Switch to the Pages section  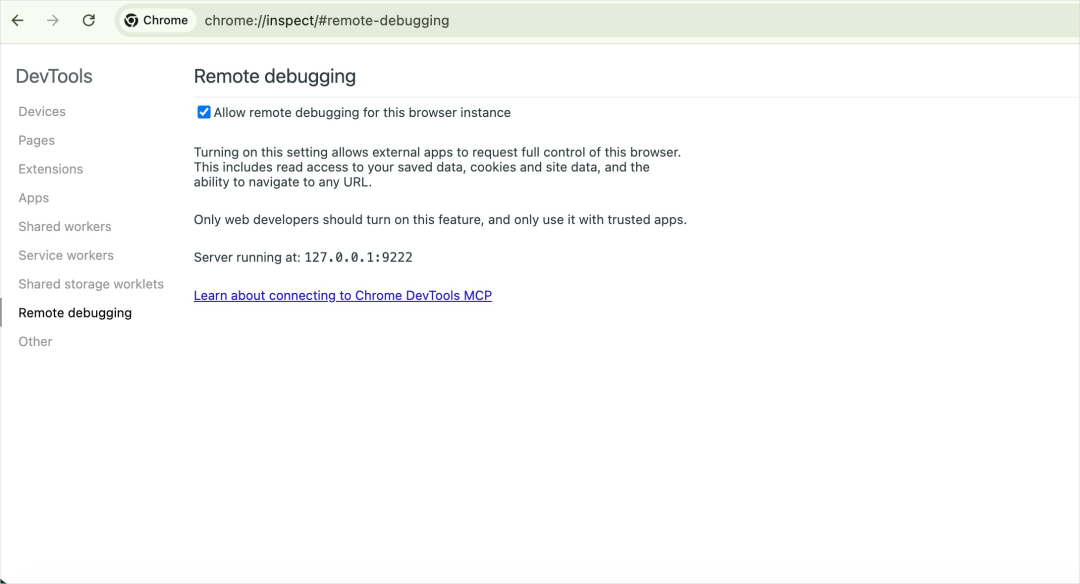click(37, 141)
